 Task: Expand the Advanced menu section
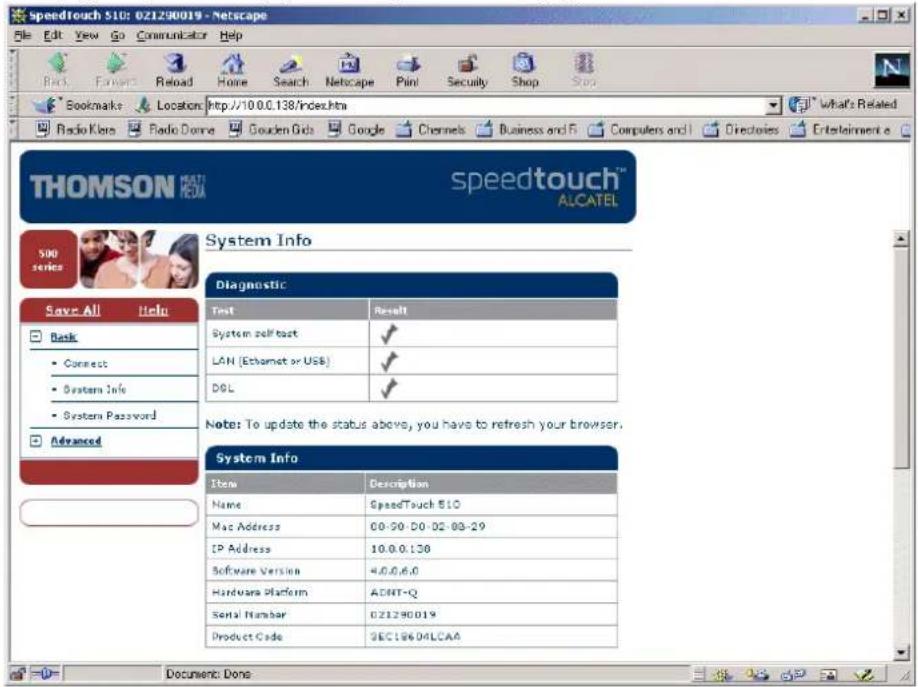coord(36,441)
